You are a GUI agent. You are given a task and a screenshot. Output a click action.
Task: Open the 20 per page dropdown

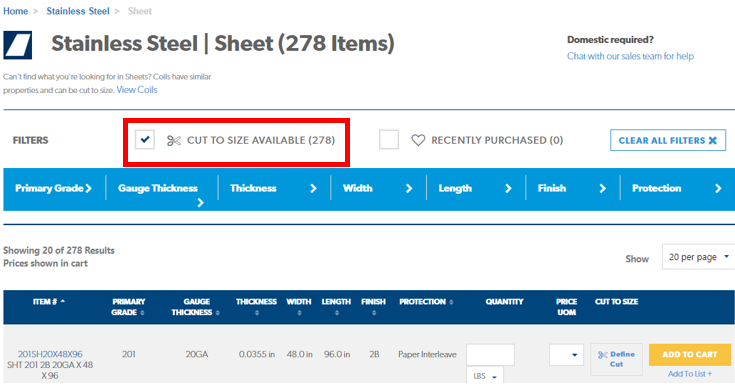[698, 257]
